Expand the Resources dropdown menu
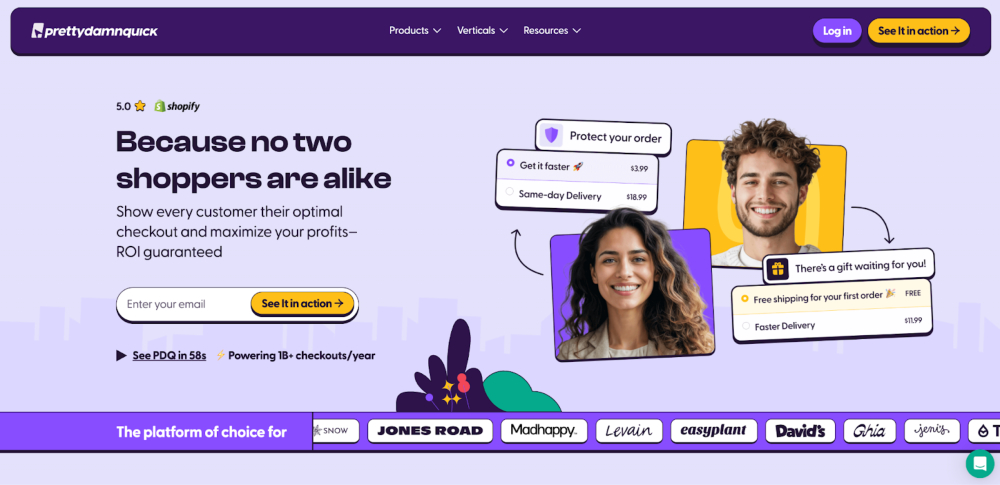 pos(552,31)
